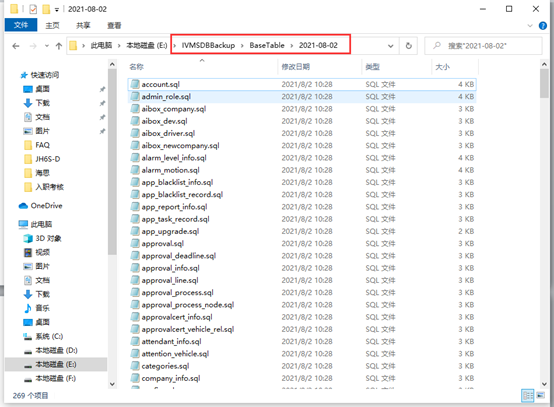Sort by the 名称 column header
This screenshot has width=554, height=407.
(x=136, y=67)
